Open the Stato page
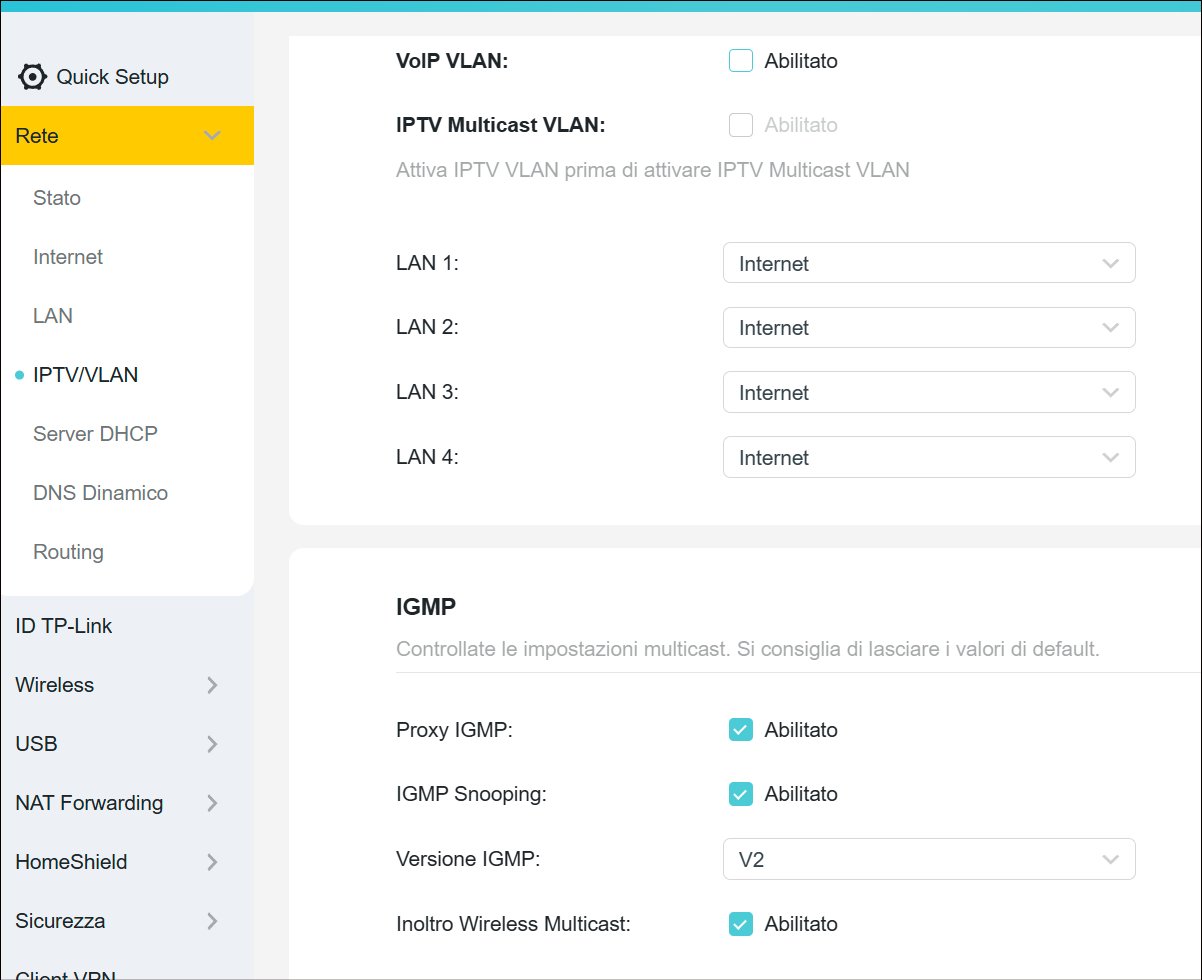The image size is (1202, 980). 57,198
